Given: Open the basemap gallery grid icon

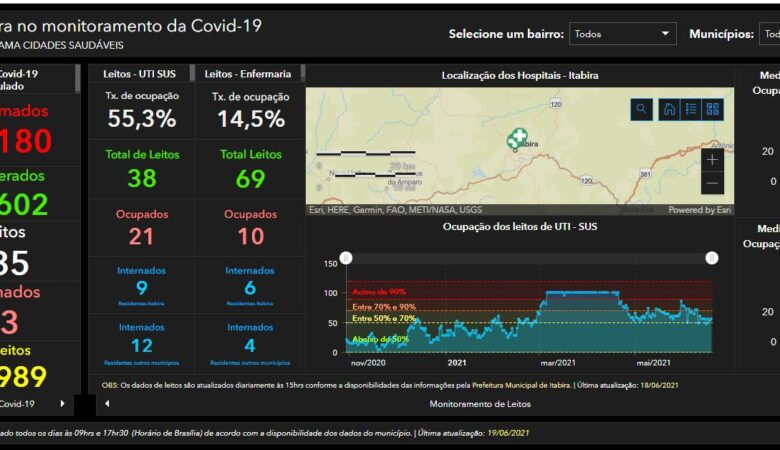Looking at the screenshot, I should tap(712, 110).
